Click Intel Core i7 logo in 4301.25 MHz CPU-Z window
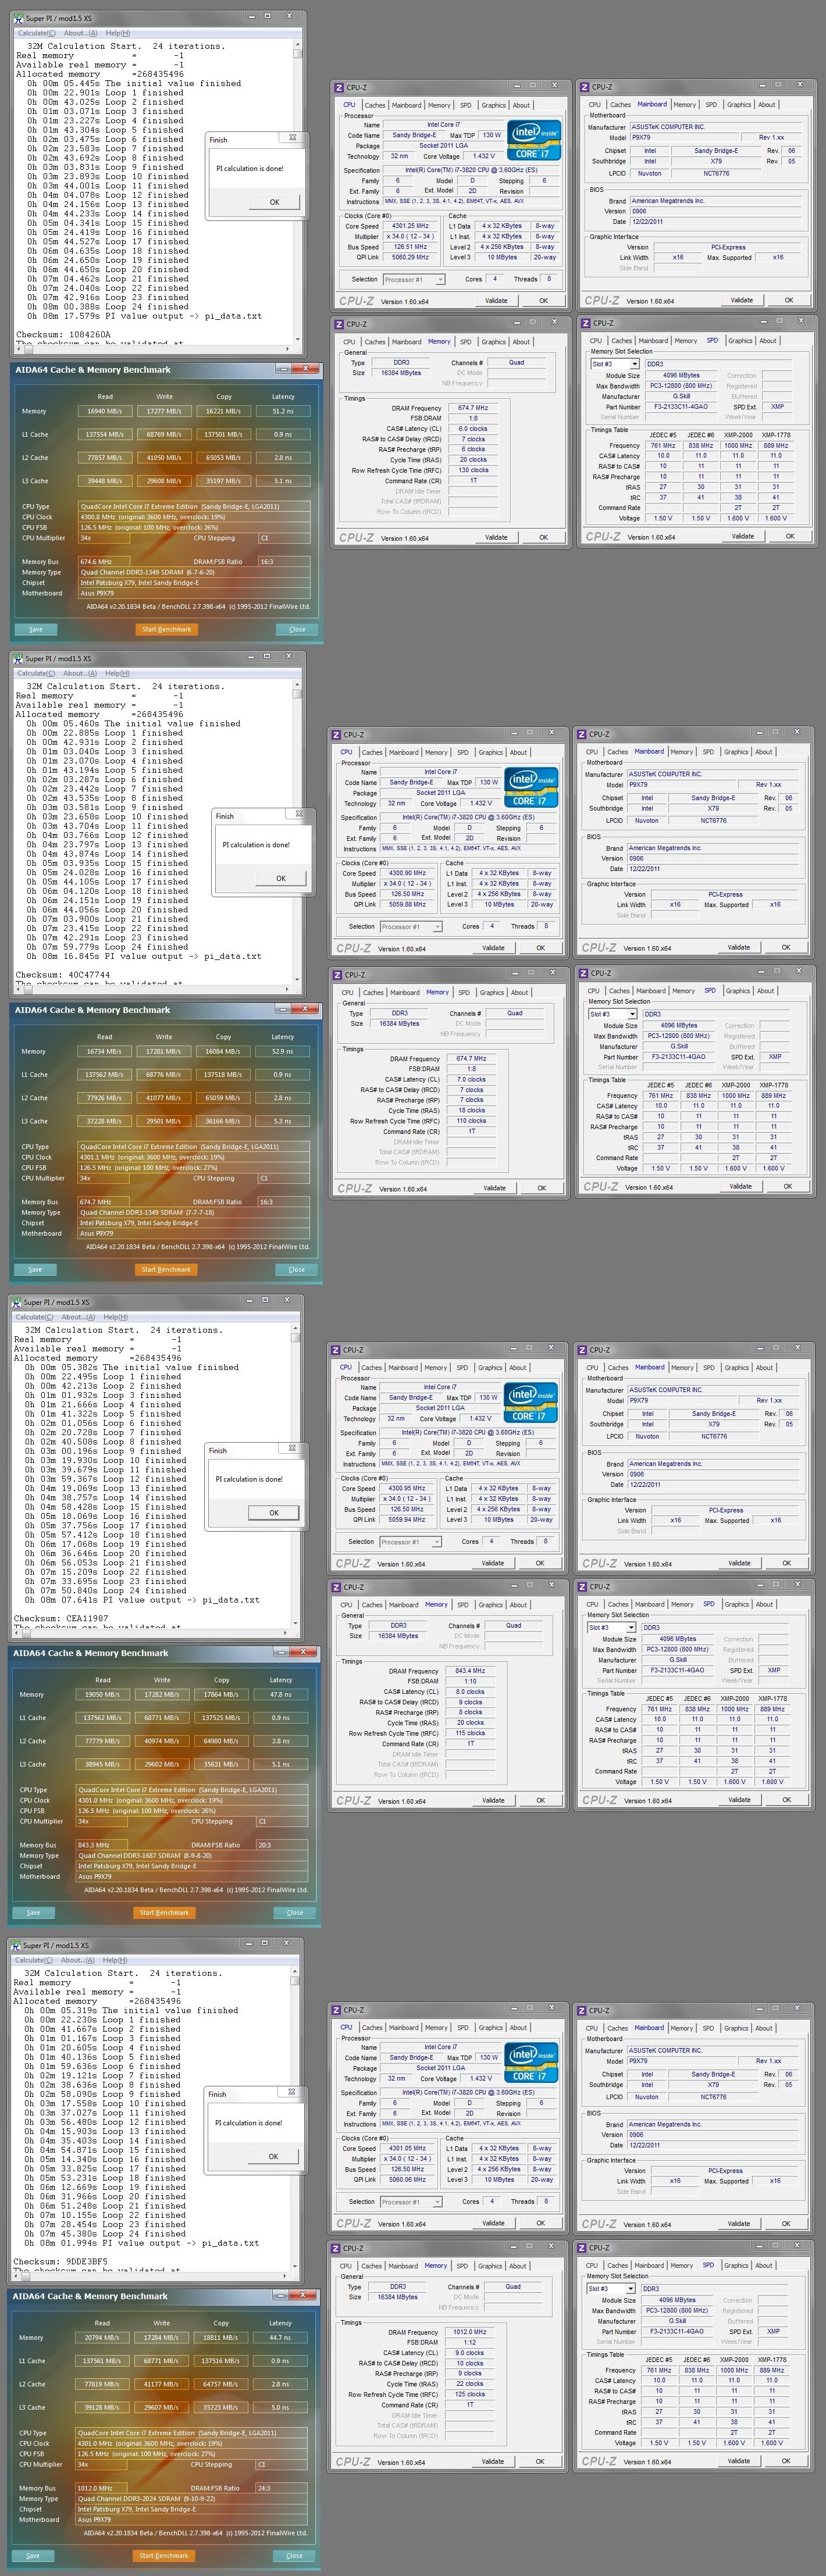826x2576 pixels. coord(534,140)
